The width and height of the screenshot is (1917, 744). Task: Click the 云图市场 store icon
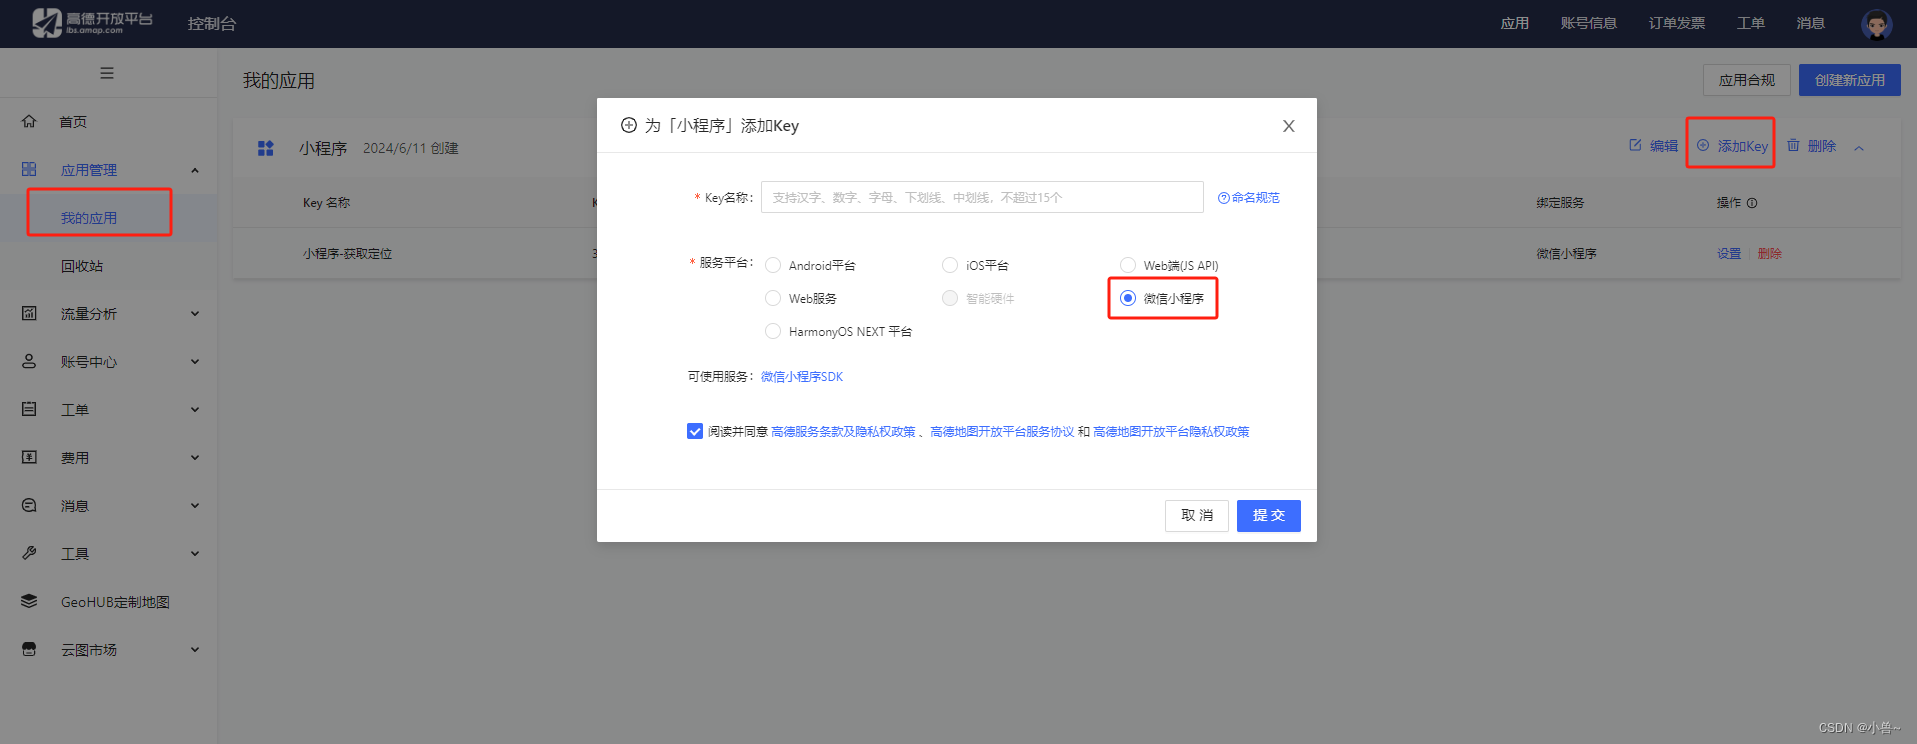pyautogui.click(x=29, y=649)
